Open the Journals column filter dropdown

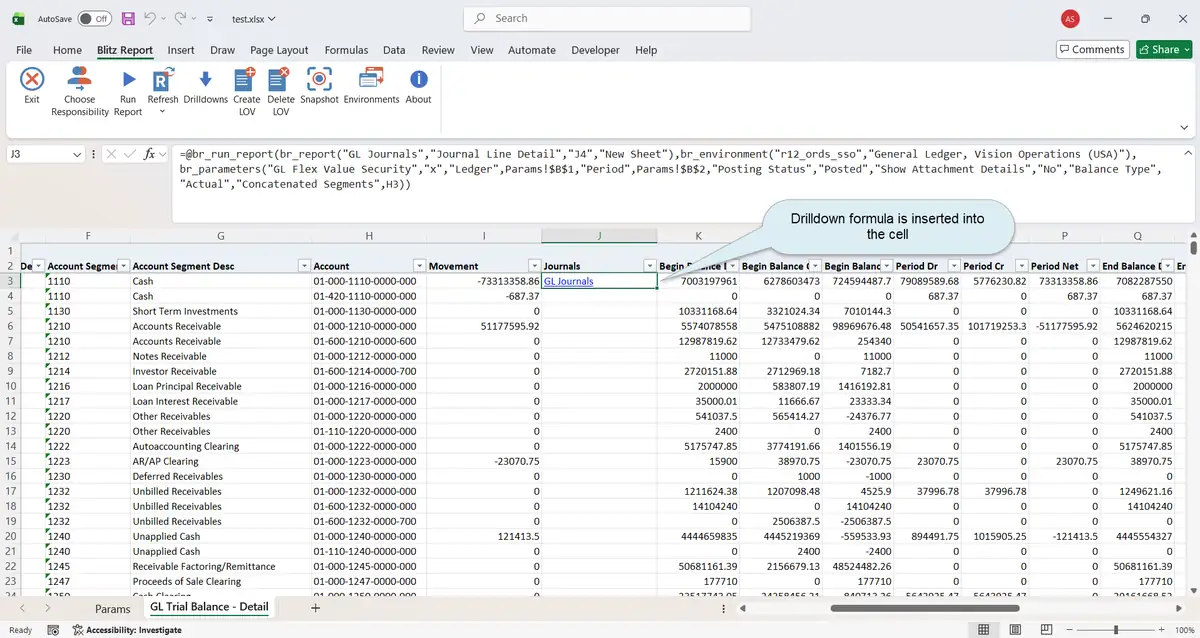click(650, 266)
